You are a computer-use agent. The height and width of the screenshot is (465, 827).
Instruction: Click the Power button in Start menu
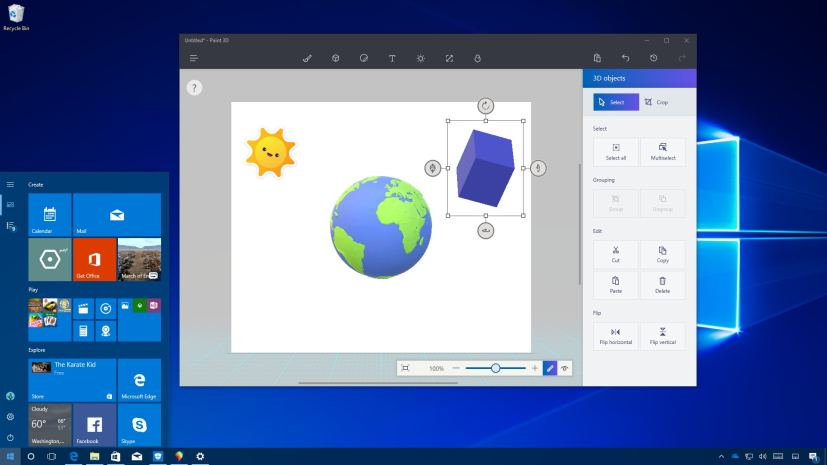click(10, 437)
